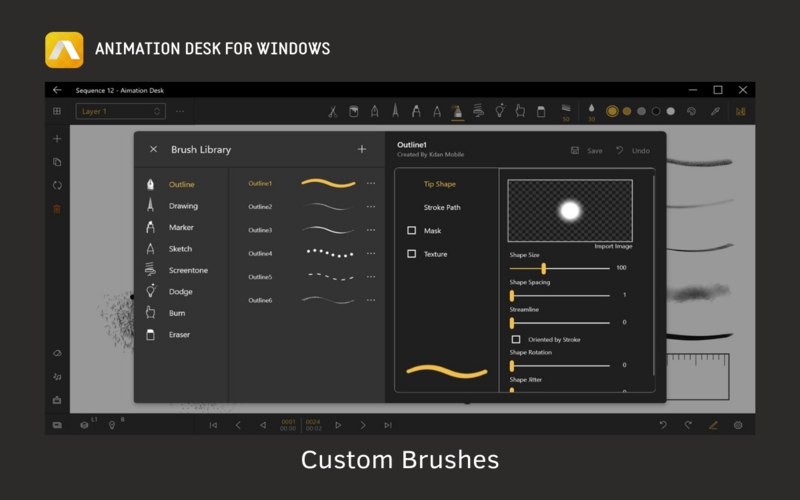Open opacity droplet setting showing 30

click(x=591, y=112)
